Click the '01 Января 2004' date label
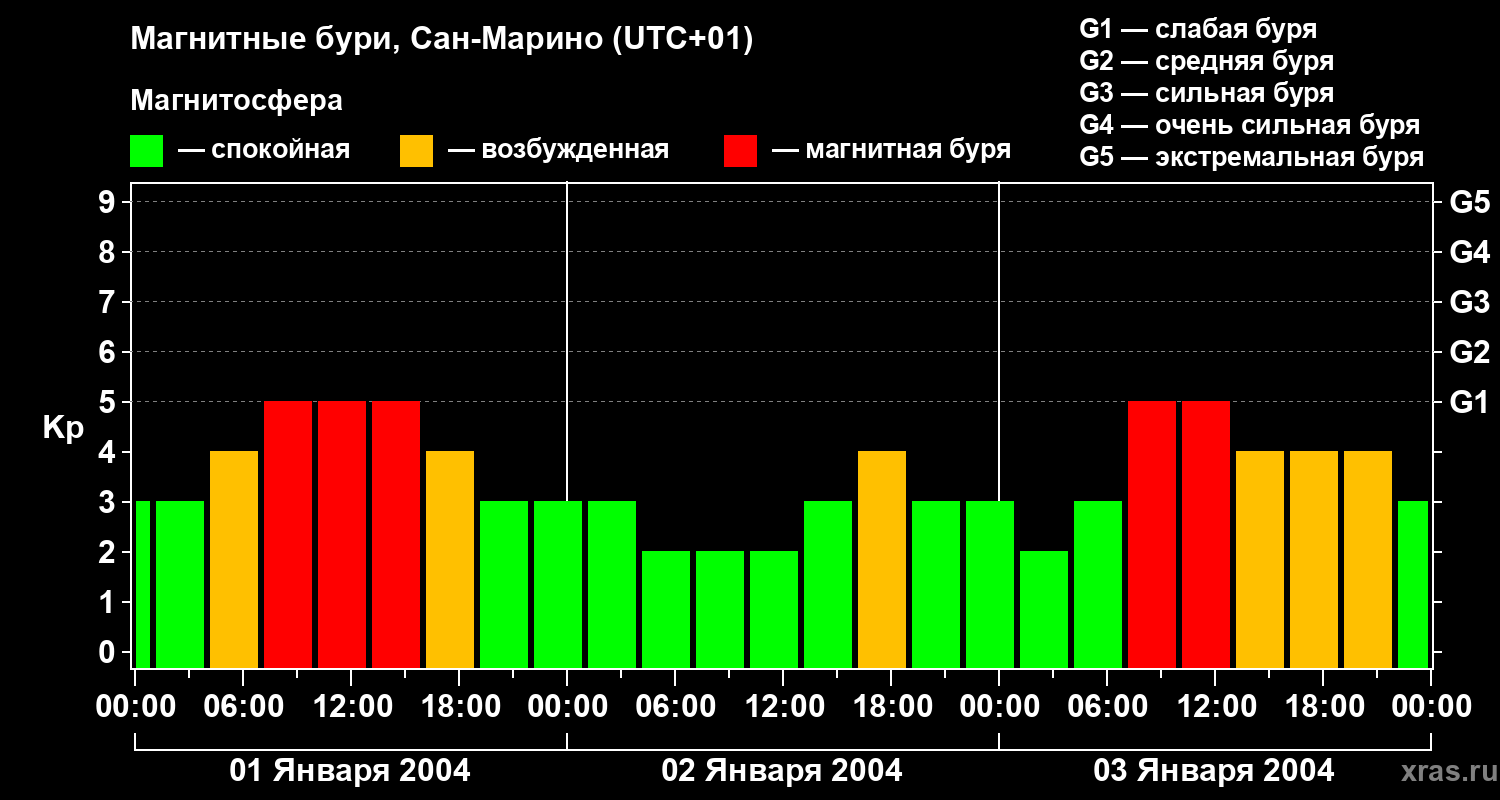 tap(350, 771)
